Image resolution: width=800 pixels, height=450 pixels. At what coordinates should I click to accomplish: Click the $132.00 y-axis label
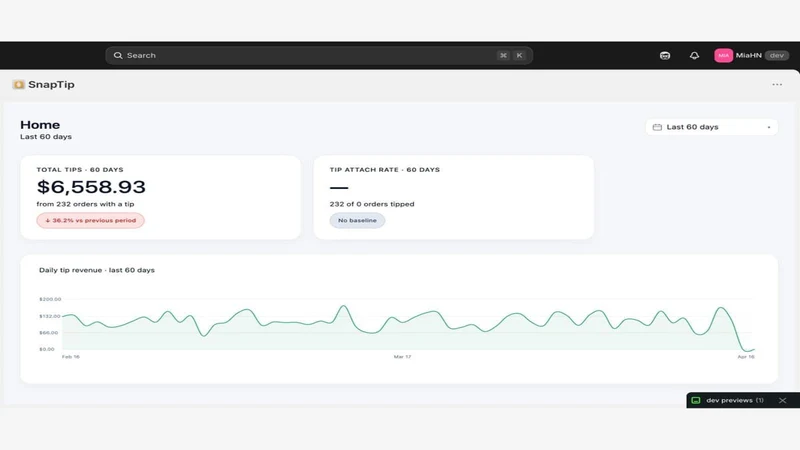[50, 316]
